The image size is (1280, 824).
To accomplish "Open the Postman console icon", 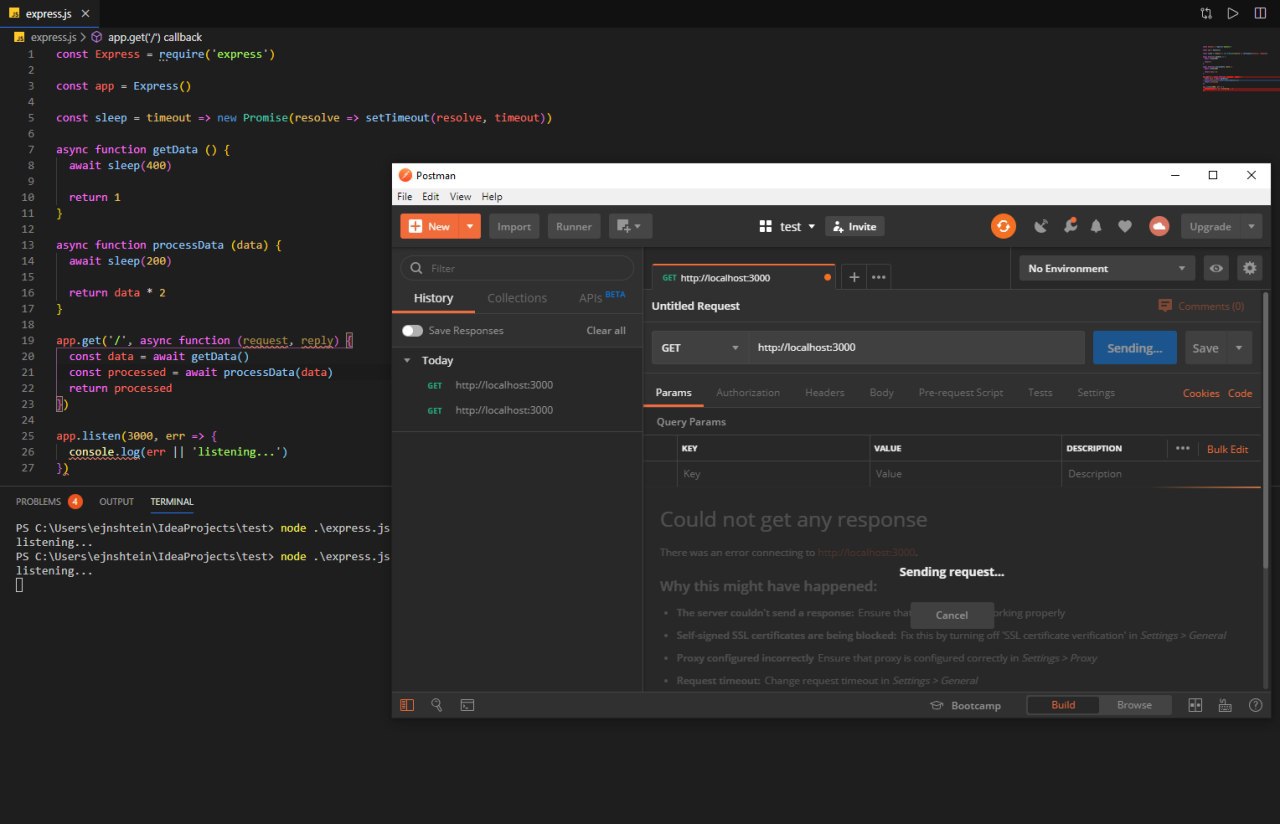I will 467,705.
